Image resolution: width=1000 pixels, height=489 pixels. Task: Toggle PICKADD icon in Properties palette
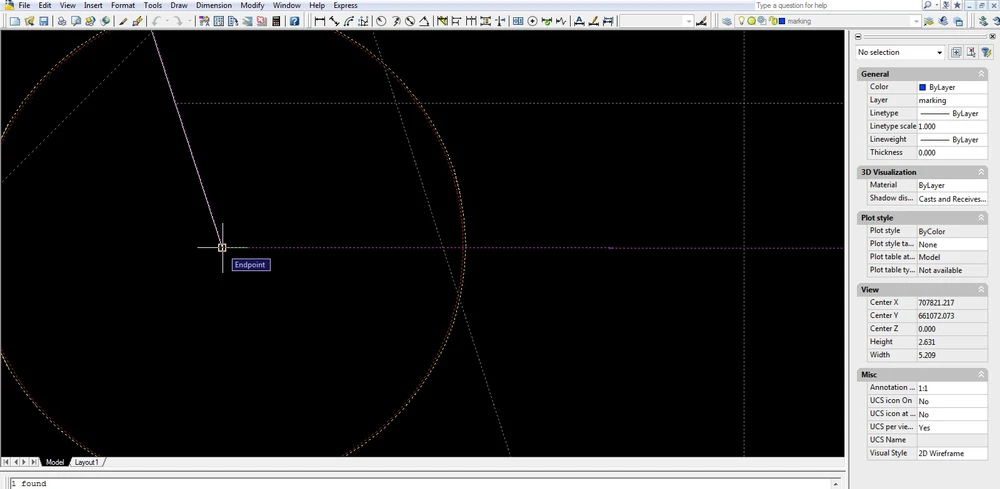pos(956,52)
